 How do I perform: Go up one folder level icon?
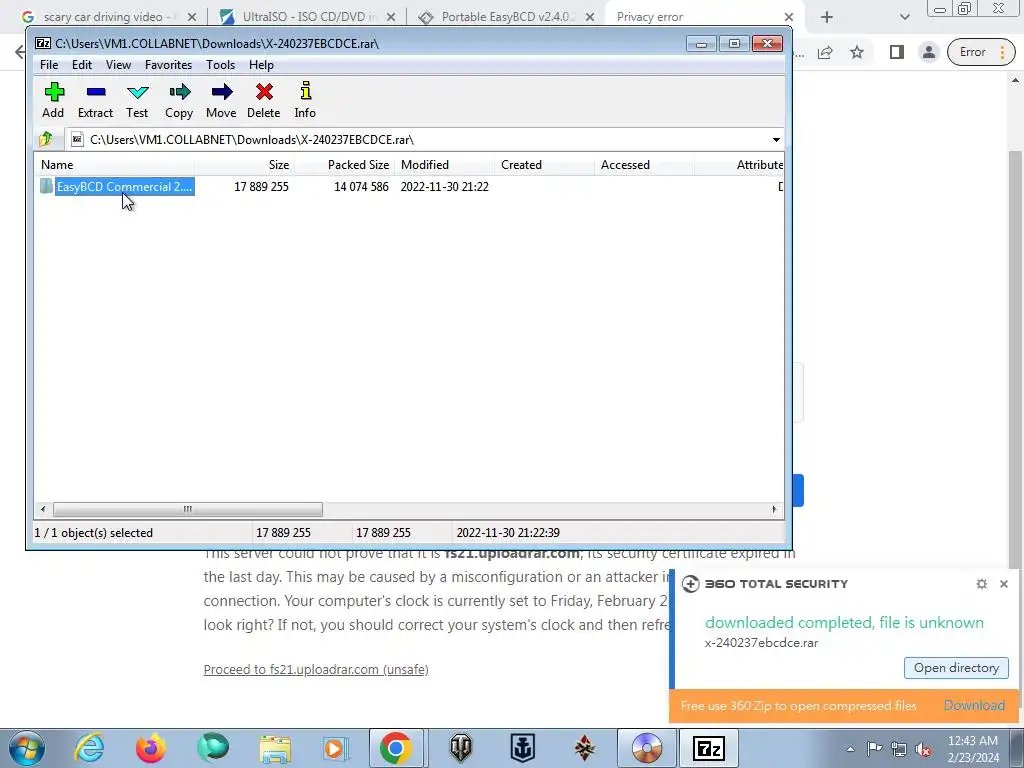point(46,139)
